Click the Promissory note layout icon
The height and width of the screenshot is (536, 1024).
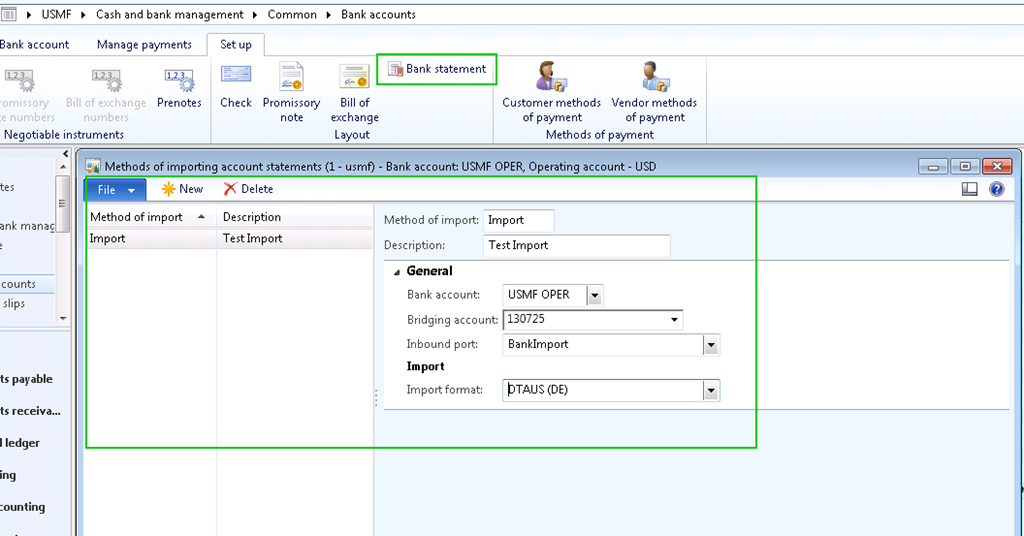291,79
